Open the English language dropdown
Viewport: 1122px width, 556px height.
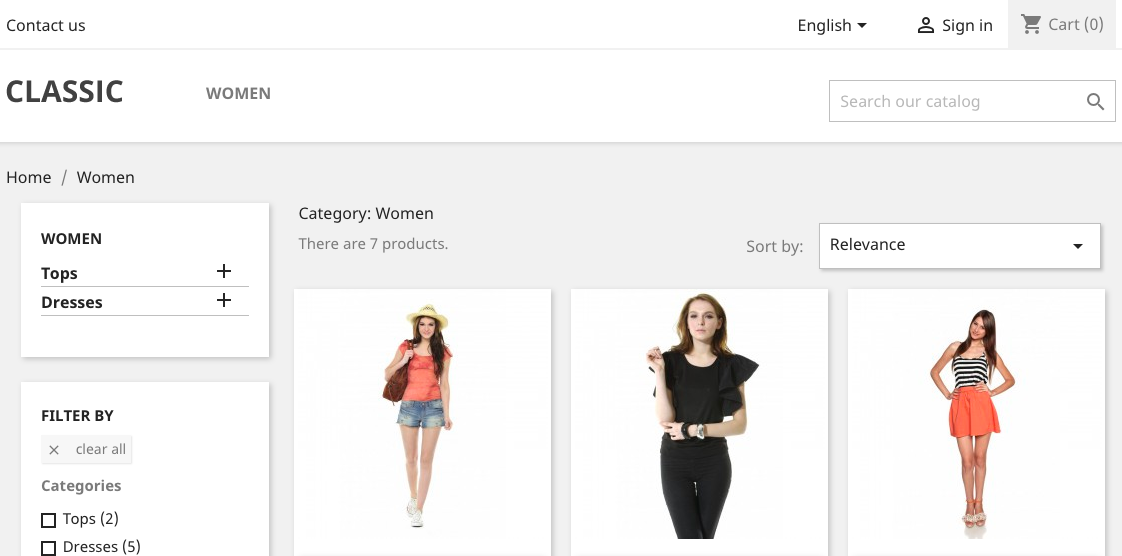coord(832,26)
